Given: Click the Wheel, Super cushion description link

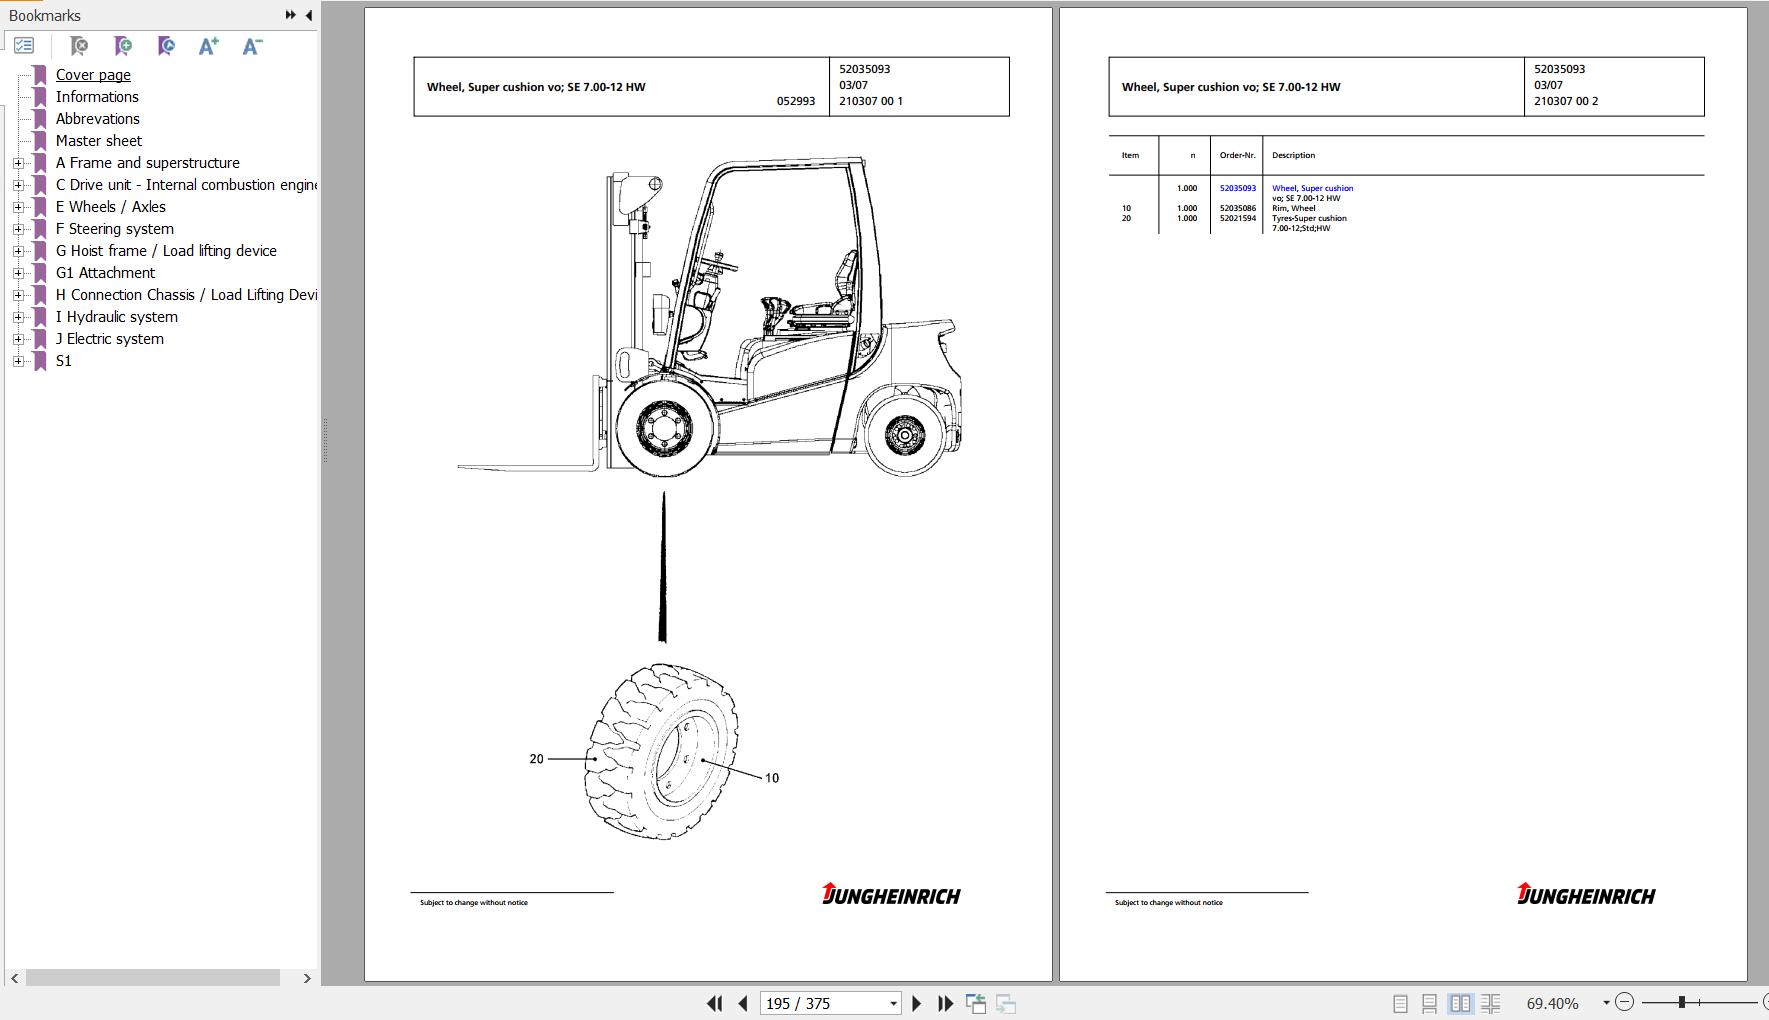Looking at the screenshot, I should tap(1312, 188).
